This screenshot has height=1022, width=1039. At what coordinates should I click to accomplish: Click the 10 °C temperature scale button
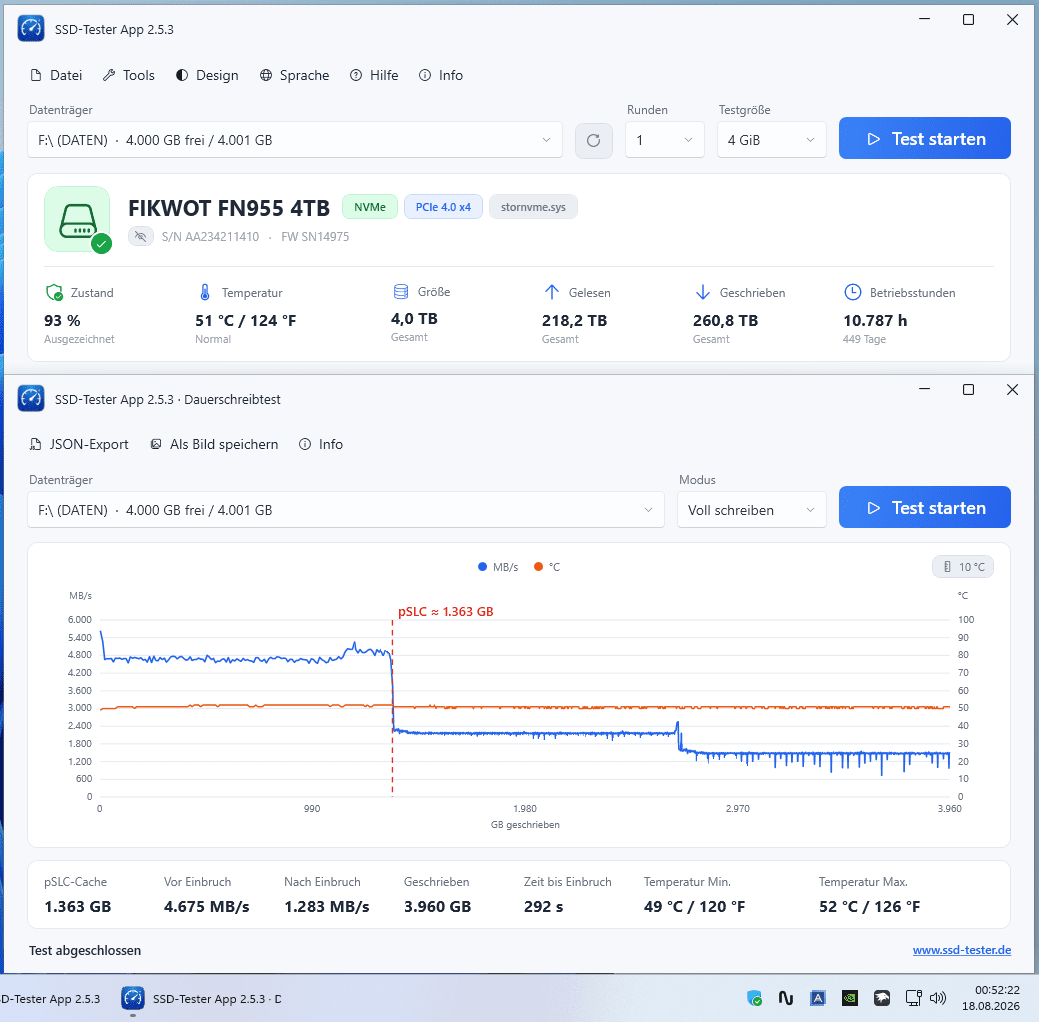click(x=963, y=567)
